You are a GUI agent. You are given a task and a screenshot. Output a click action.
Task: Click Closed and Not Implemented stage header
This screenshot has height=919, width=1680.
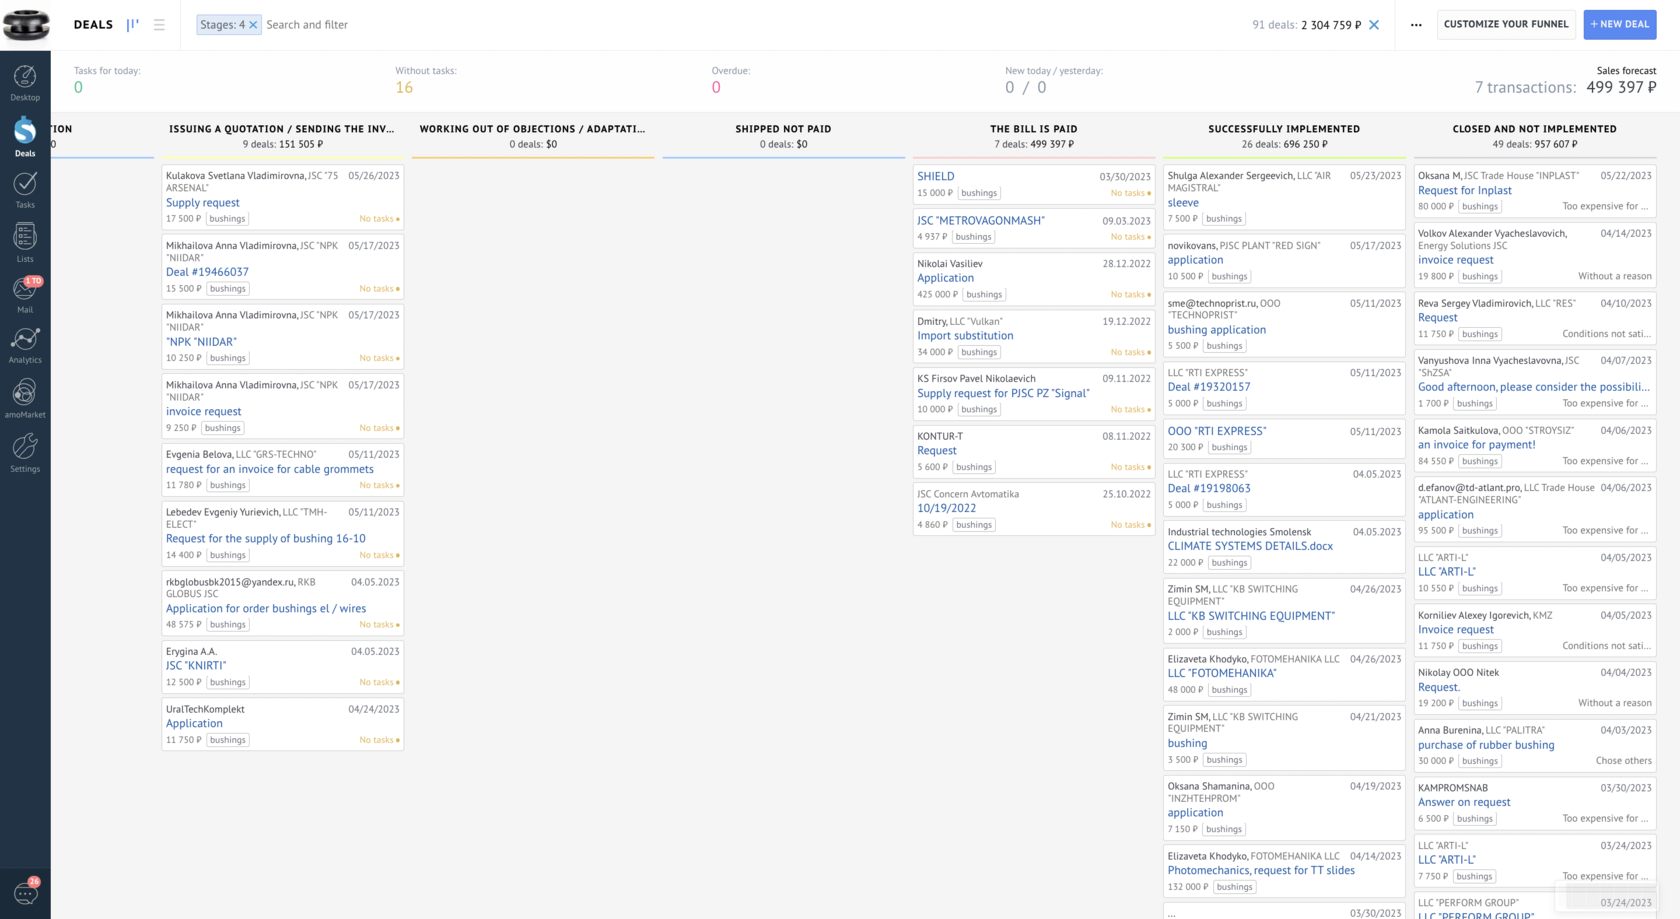pyautogui.click(x=1534, y=129)
